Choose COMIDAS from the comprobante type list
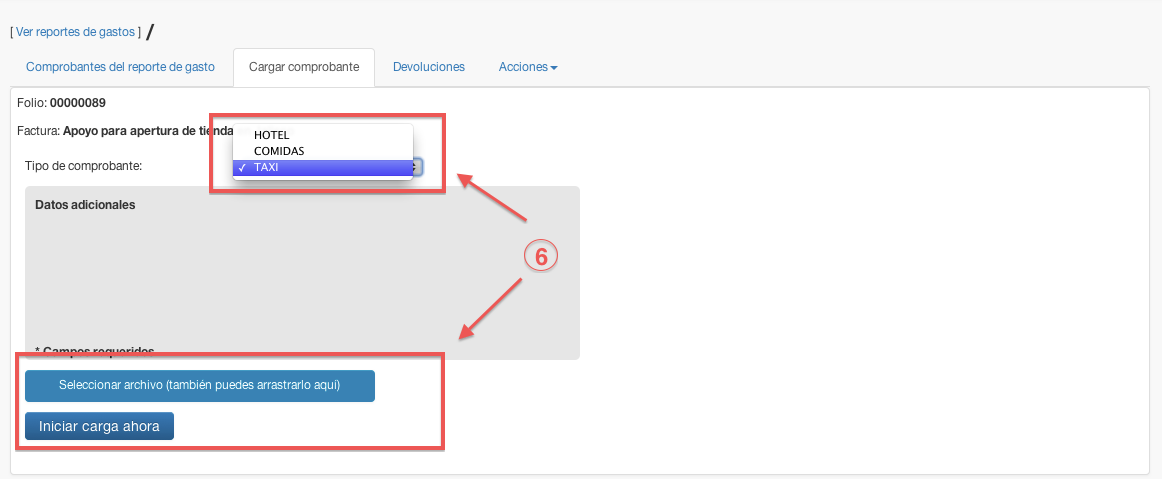 click(322, 151)
